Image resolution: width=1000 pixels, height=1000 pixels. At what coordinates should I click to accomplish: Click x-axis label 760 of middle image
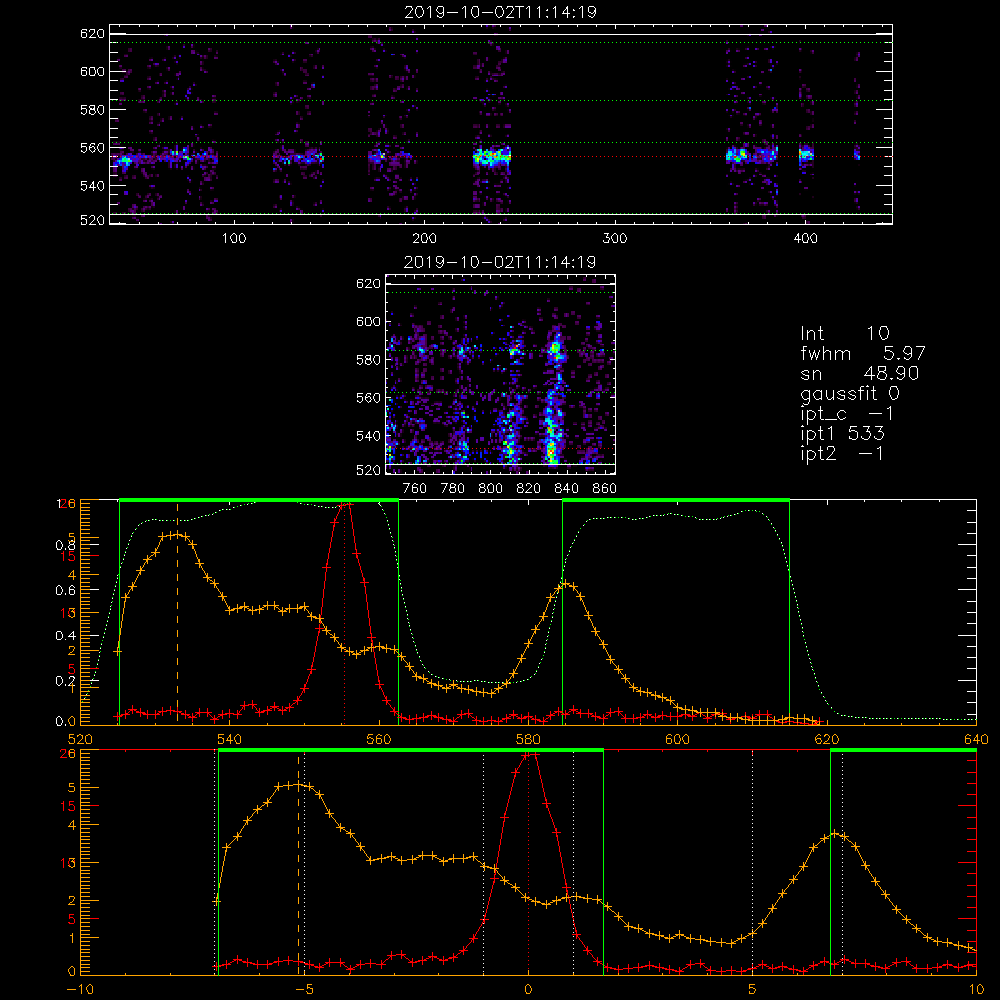[x=415, y=489]
